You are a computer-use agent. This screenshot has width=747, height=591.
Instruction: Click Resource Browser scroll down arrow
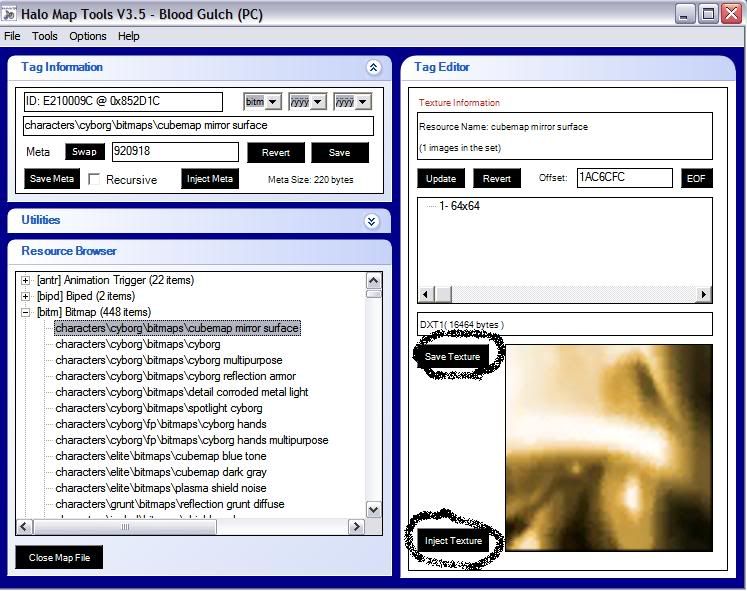tap(374, 510)
